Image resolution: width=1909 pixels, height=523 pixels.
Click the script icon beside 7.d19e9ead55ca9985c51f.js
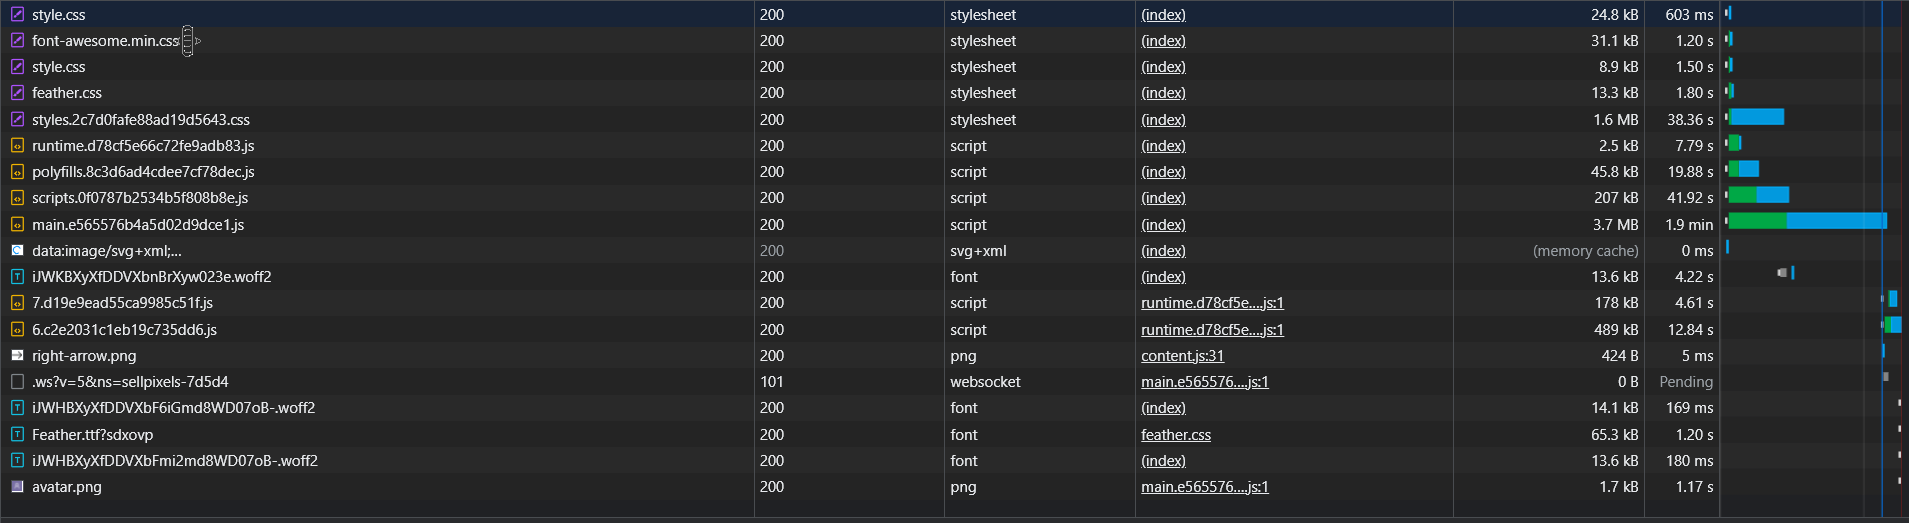[17, 303]
